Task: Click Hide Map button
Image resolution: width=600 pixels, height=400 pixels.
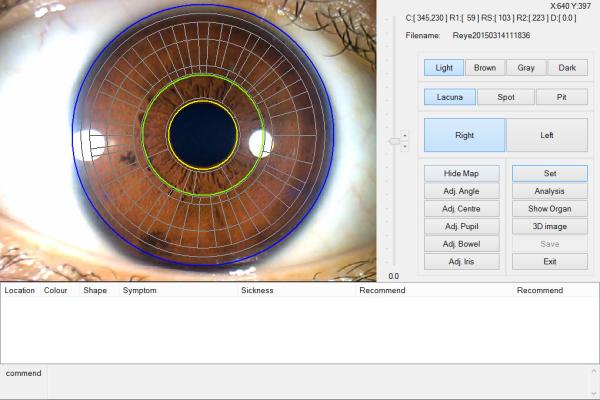Action: pos(461,173)
